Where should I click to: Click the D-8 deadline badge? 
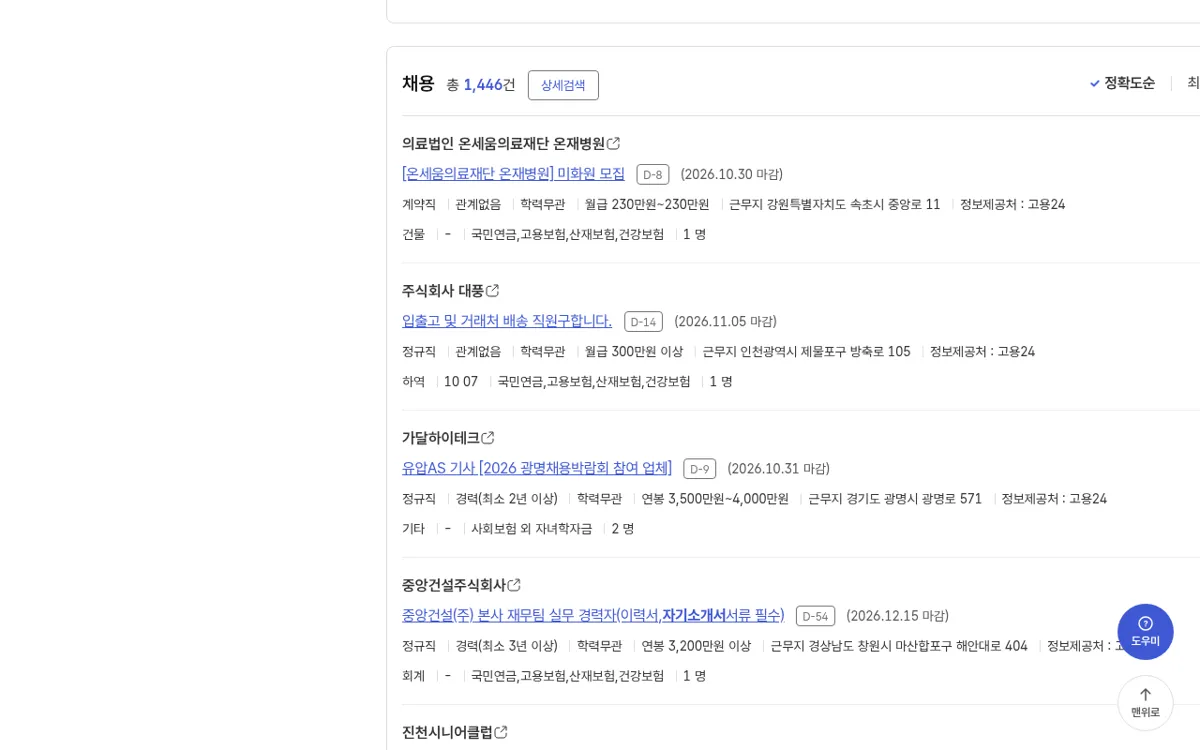(653, 174)
